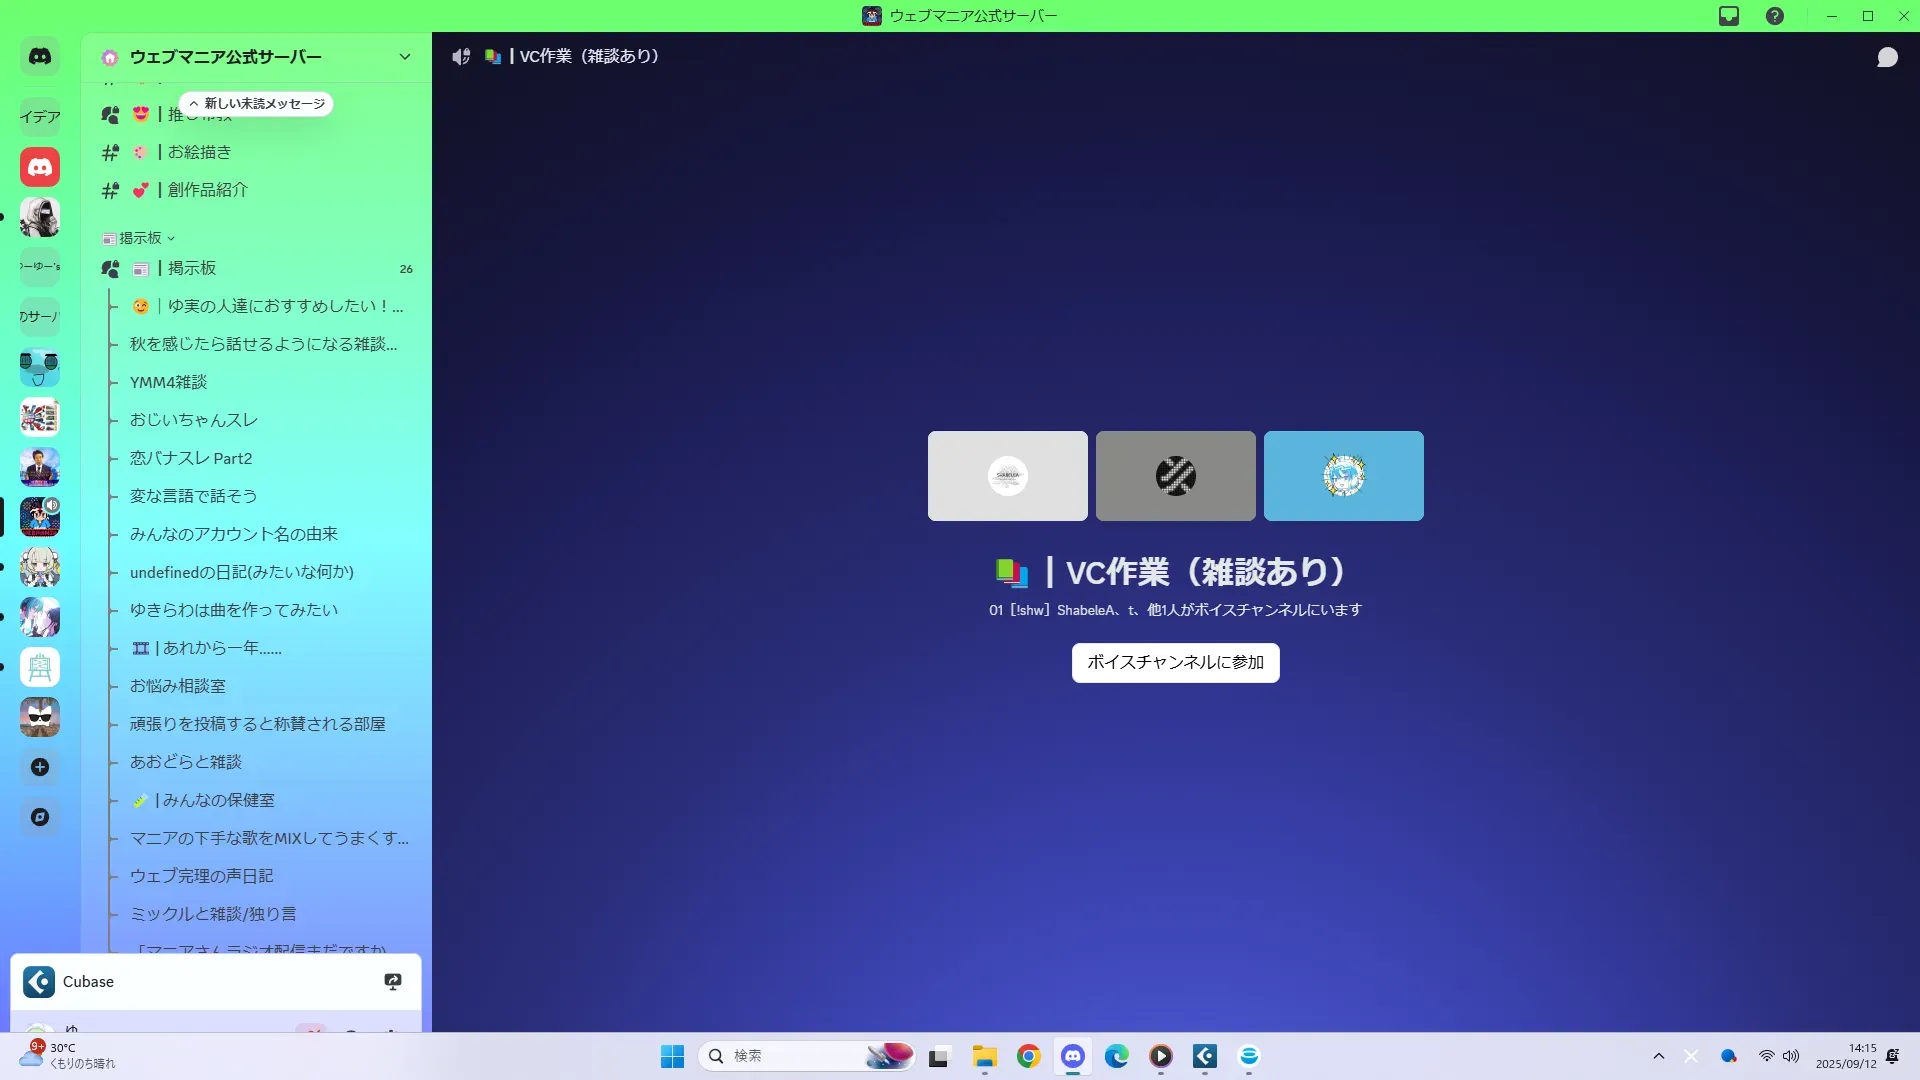
Task: Open the voice channel chat bubble icon
Action: (1887, 57)
